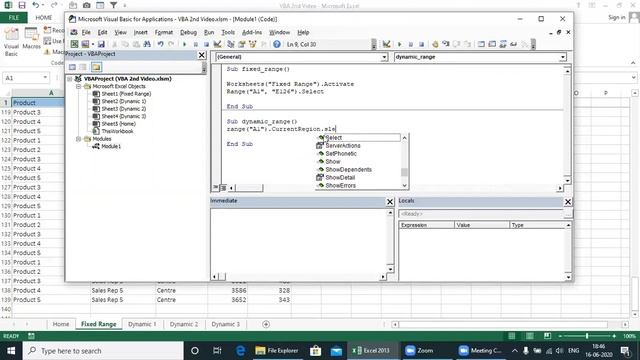The width and height of the screenshot is (640, 360).
Task: Open Excel Name Box dropdown arrow
Action: [x=45, y=78]
